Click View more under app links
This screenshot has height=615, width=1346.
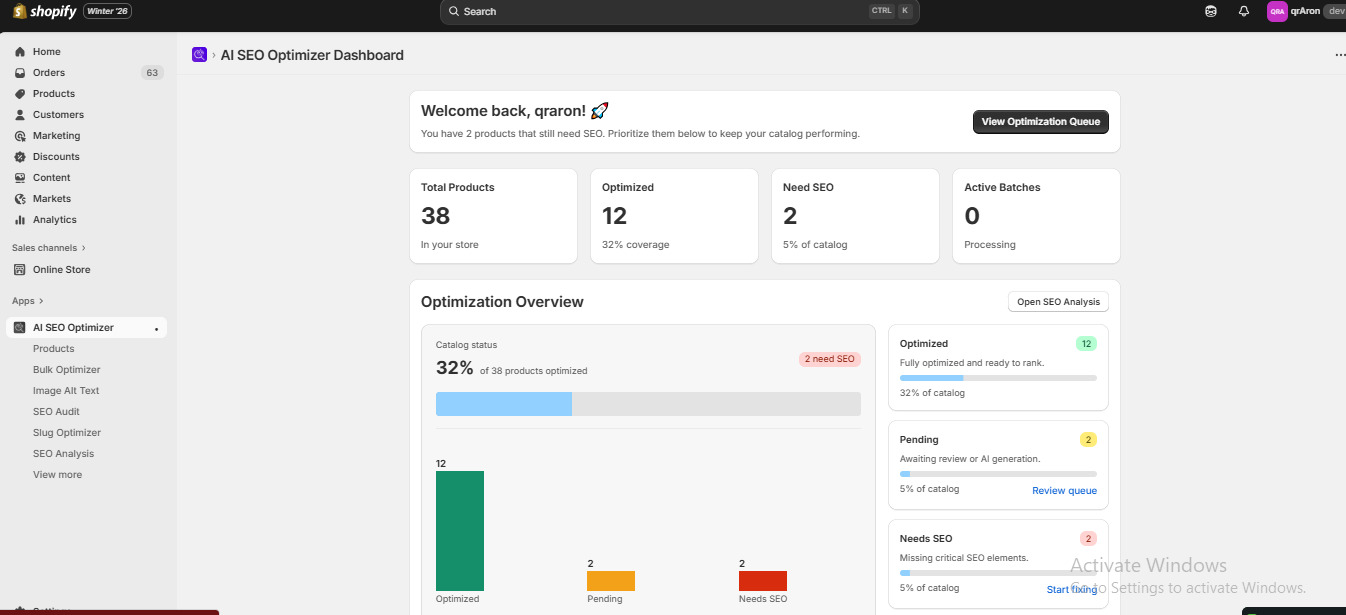pos(58,475)
